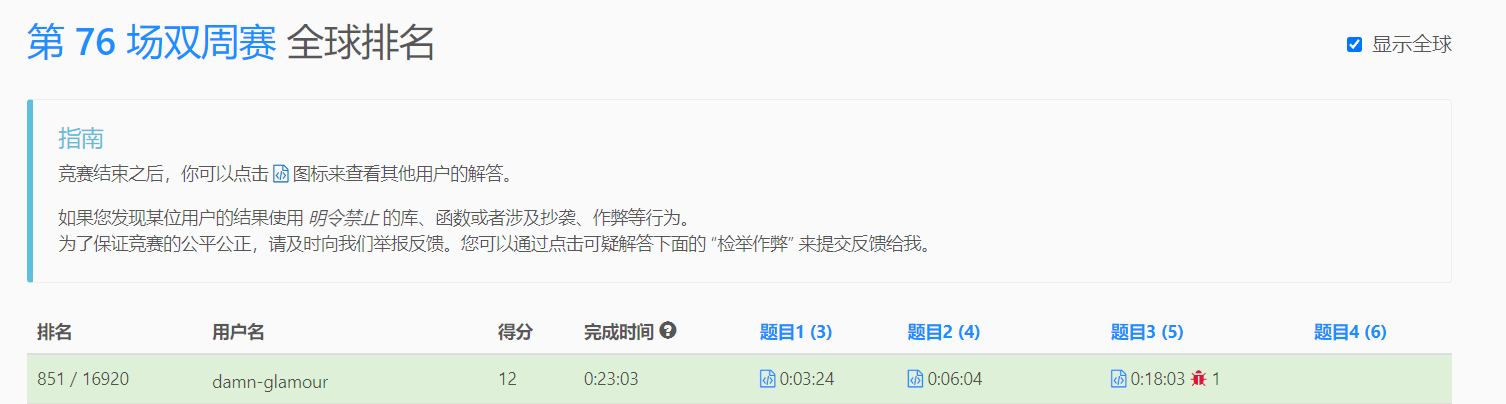View submitted code icon beside 0:06:04
This screenshot has height=404, width=1506.
pos(915,379)
